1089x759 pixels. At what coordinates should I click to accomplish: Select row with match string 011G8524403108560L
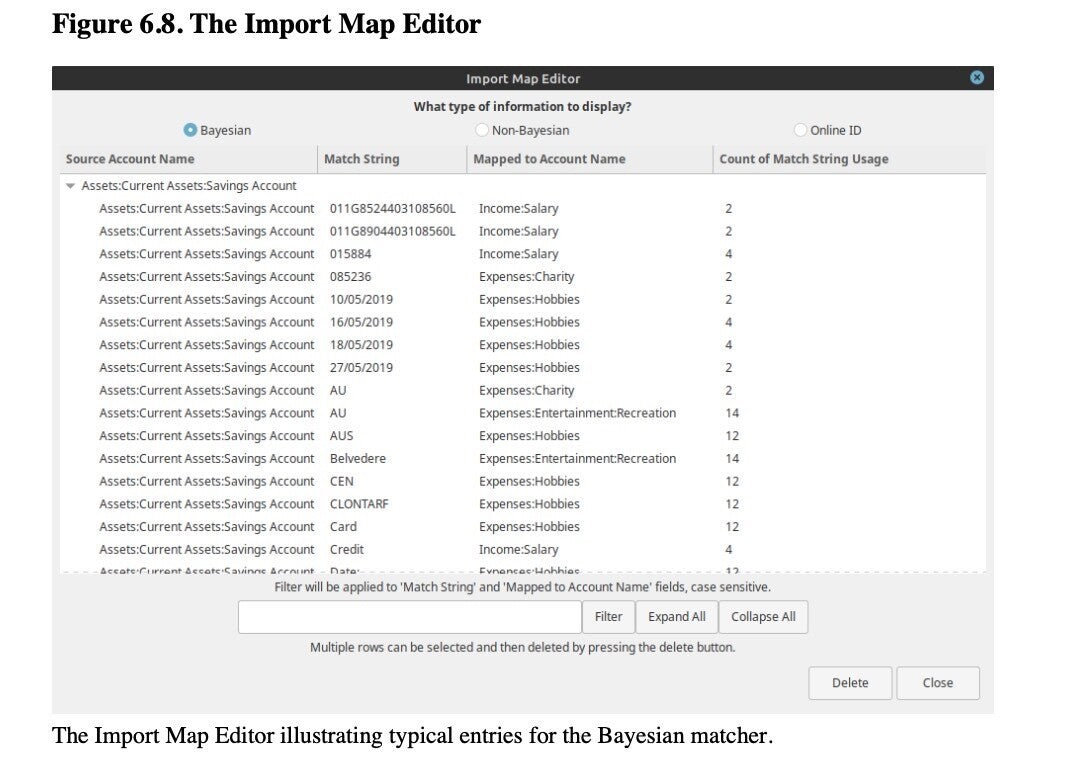(x=392, y=209)
